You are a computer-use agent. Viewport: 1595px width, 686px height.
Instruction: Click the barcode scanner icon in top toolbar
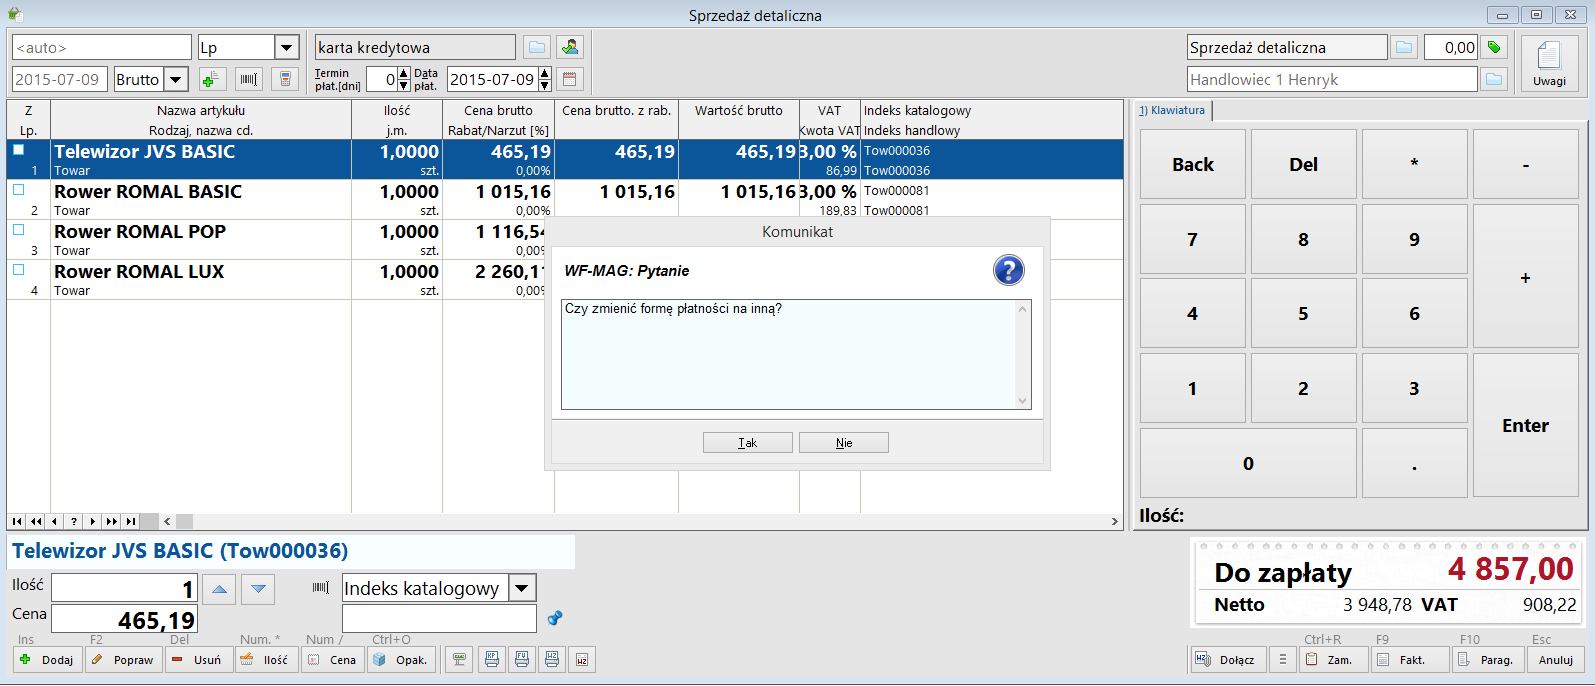(x=249, y=79)
